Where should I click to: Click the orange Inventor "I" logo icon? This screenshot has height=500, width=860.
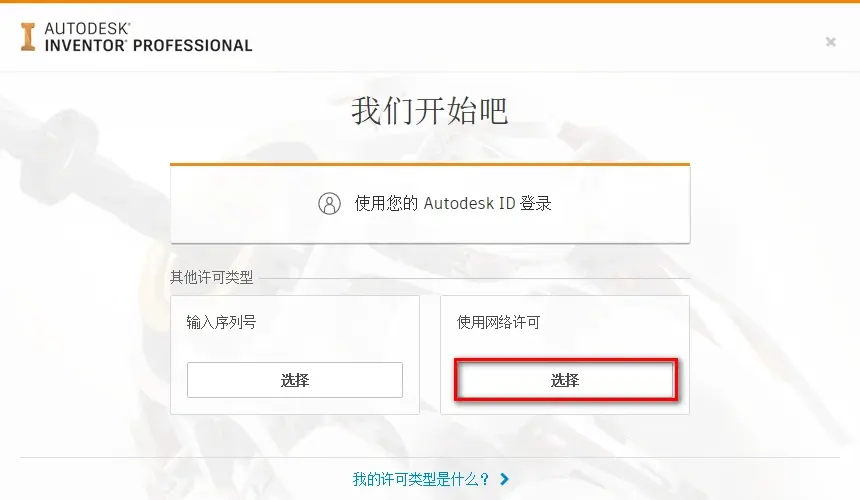[x=28, y=37]
